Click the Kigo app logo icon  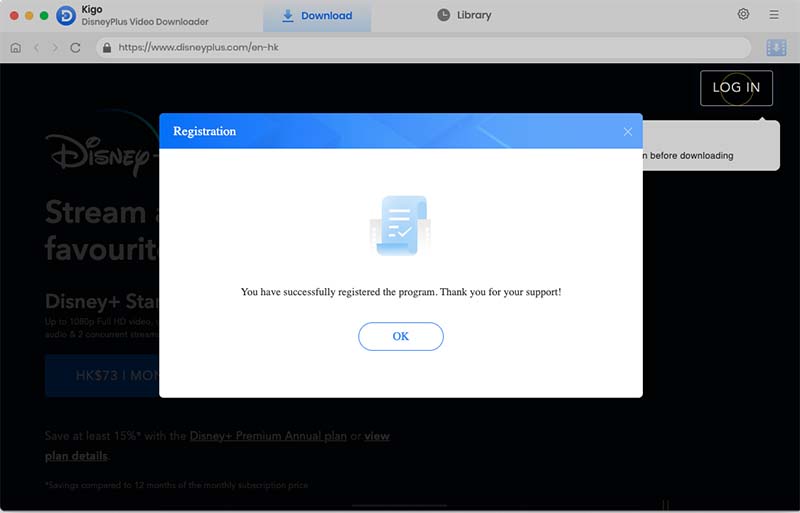66,16
